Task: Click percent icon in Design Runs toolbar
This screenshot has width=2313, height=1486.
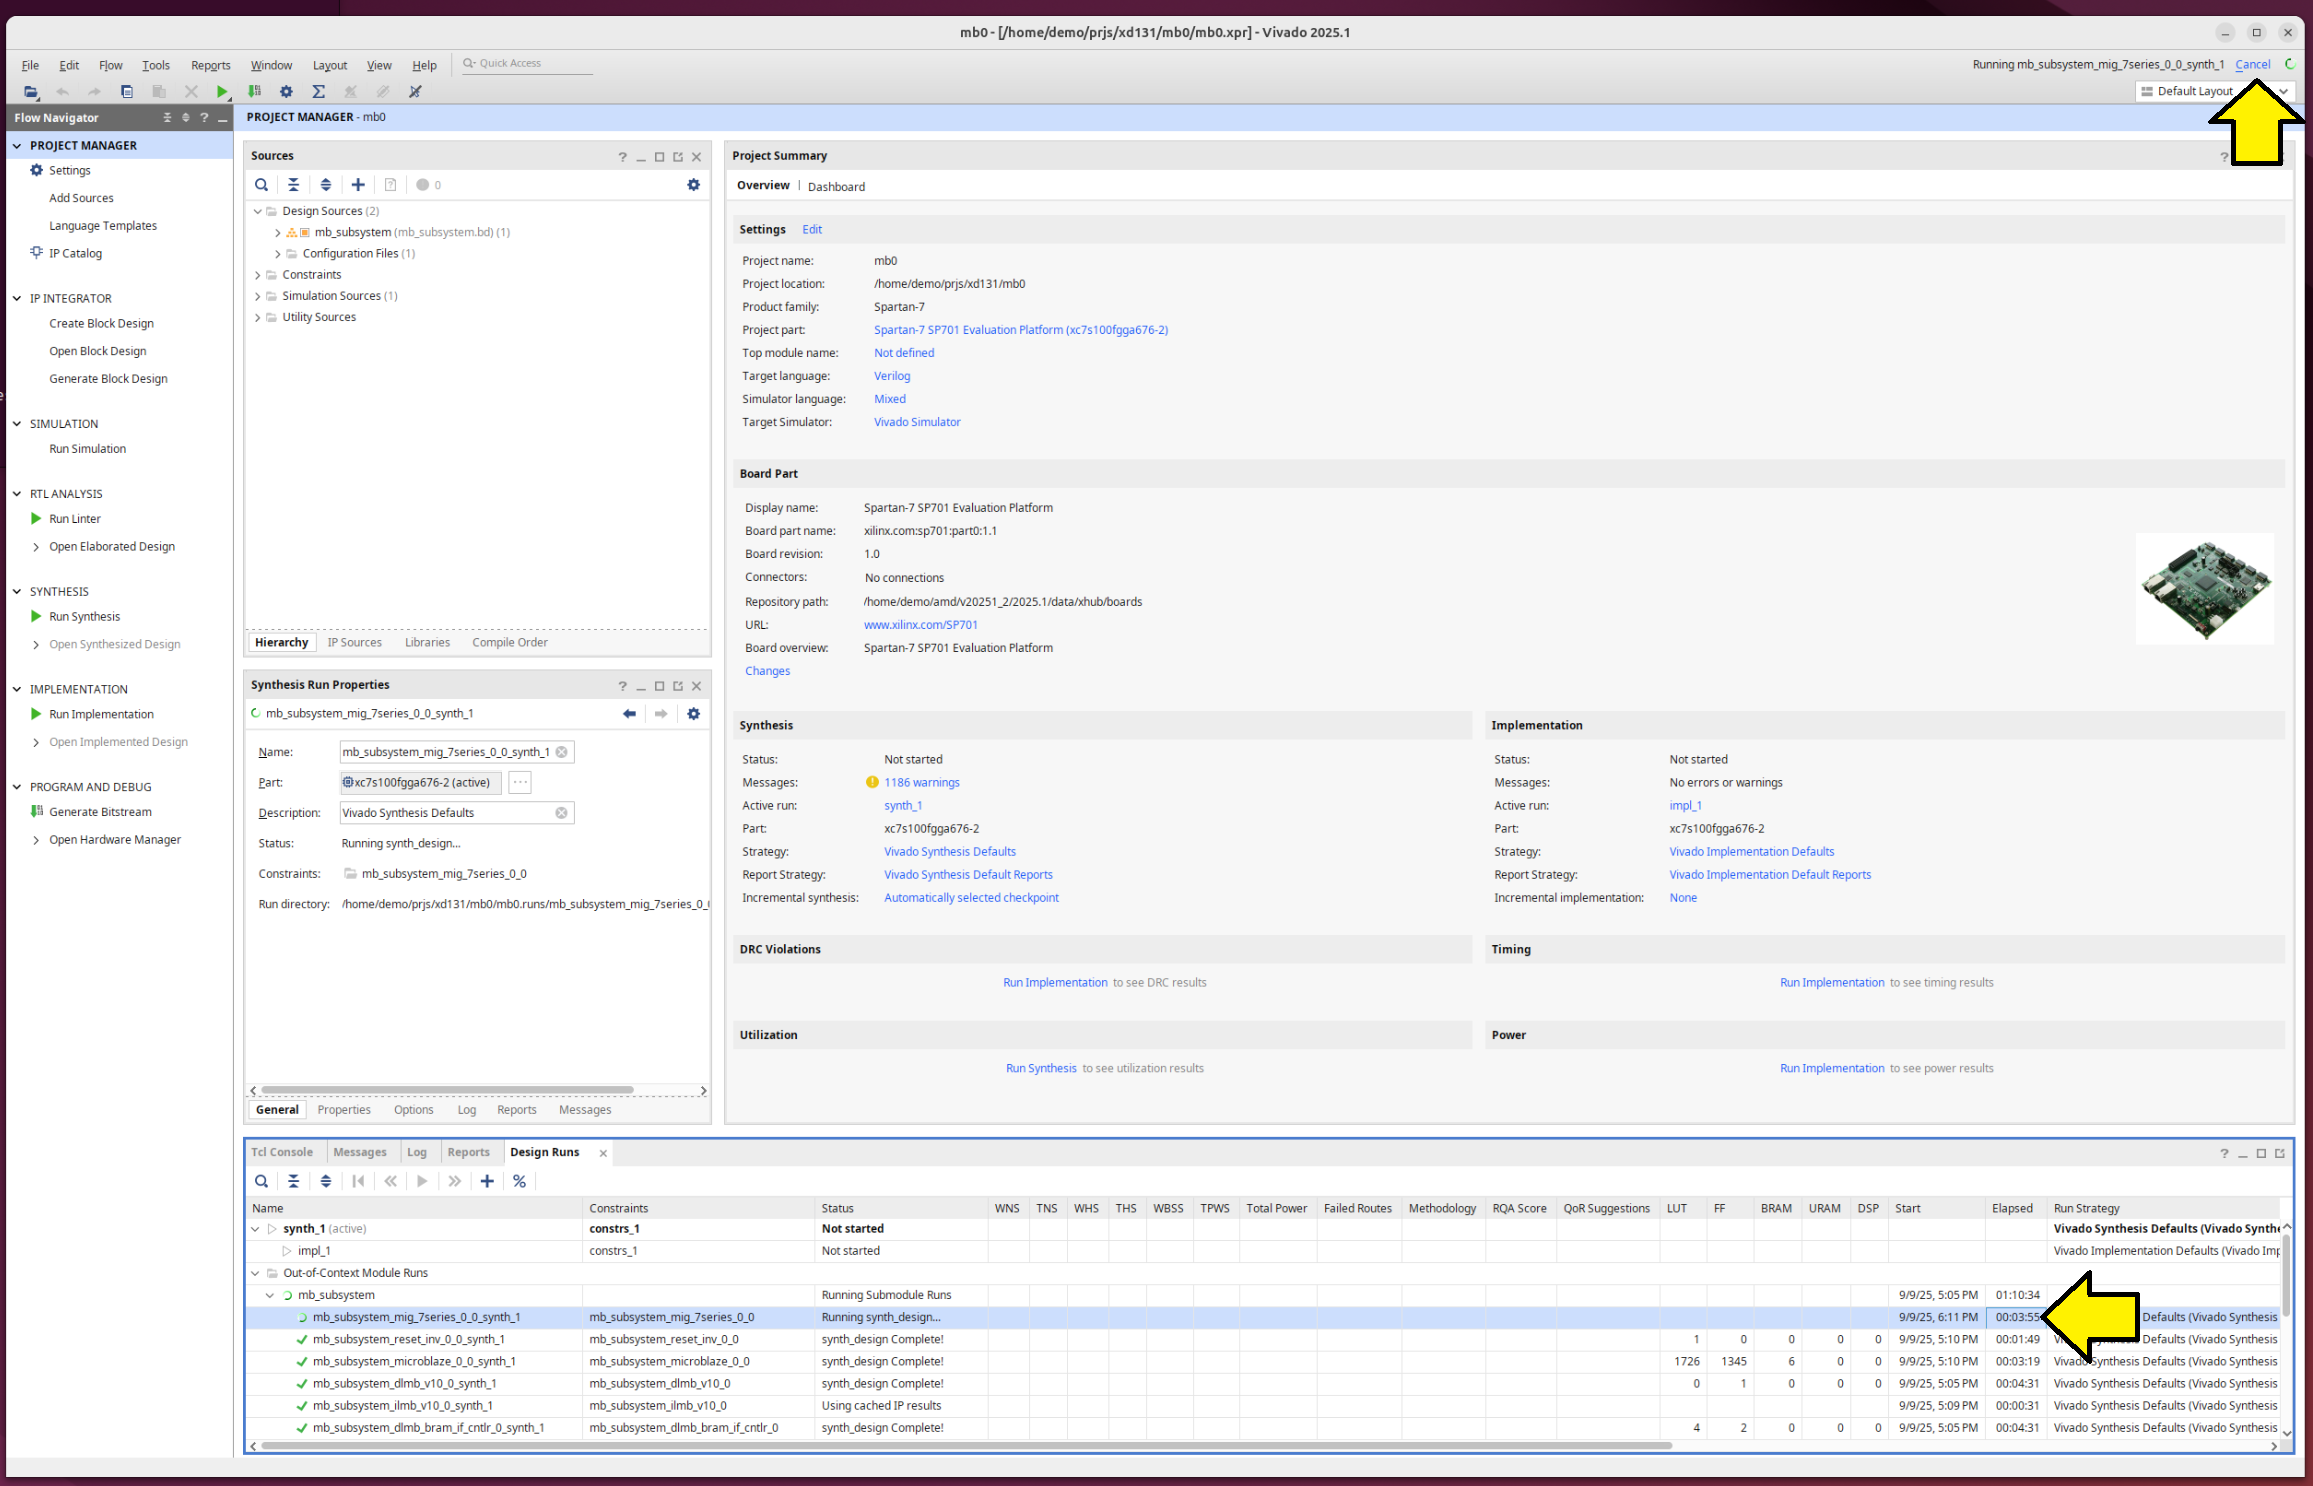Action: [519, 1181]
